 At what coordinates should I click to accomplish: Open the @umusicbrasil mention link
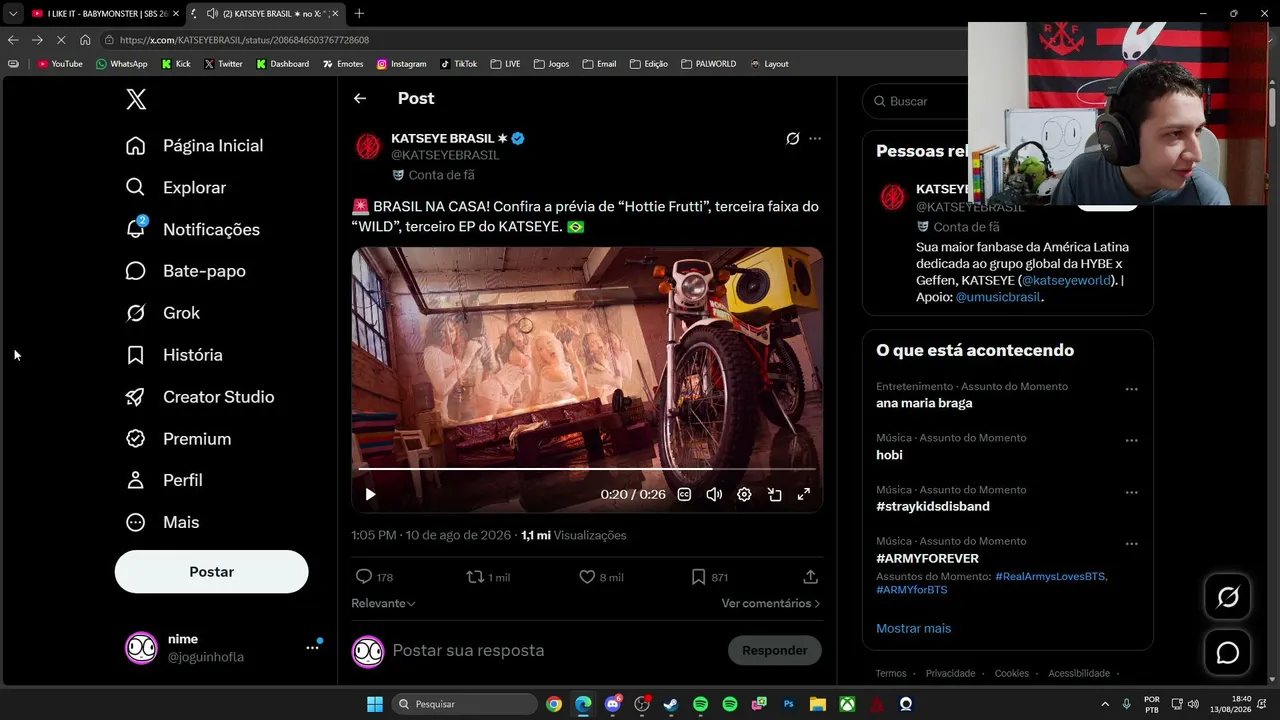(999, 298)
